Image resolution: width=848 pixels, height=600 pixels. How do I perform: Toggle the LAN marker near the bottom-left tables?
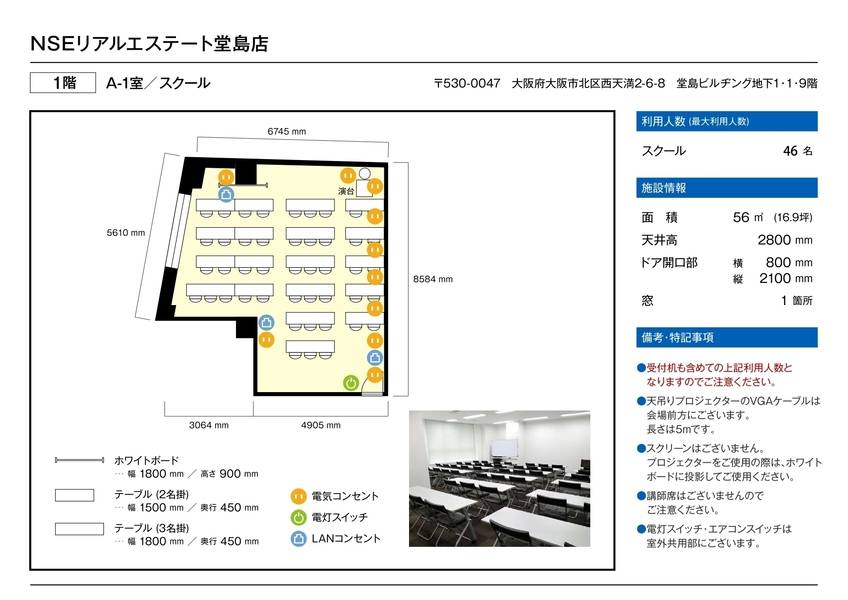click(x=266, y=322)
